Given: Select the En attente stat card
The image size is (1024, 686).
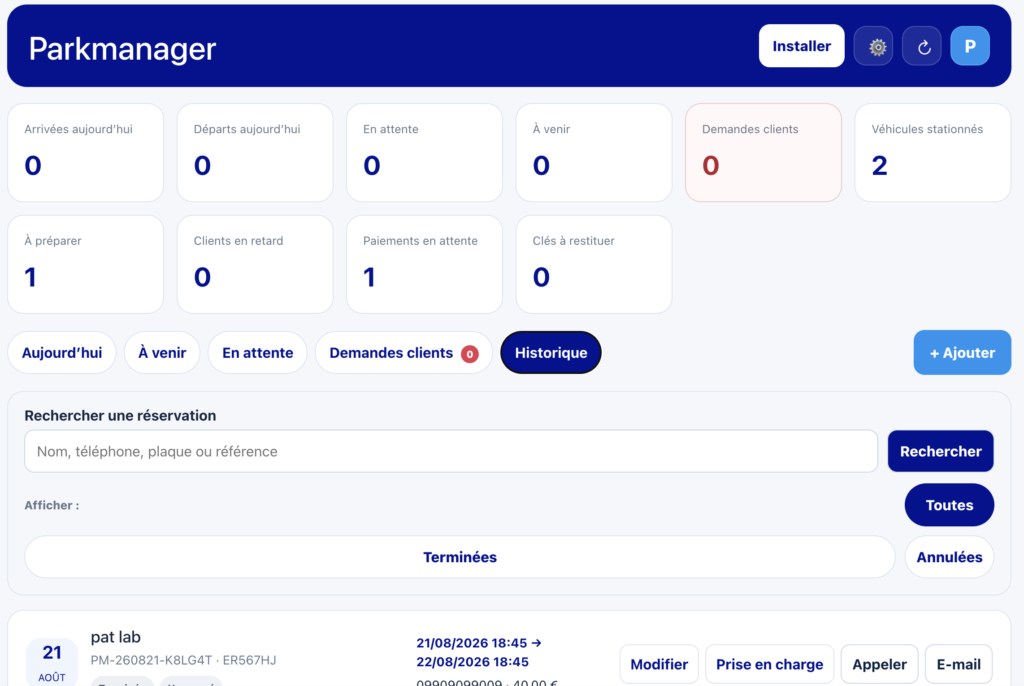Looking at the screenshot, I should [424, 153].
